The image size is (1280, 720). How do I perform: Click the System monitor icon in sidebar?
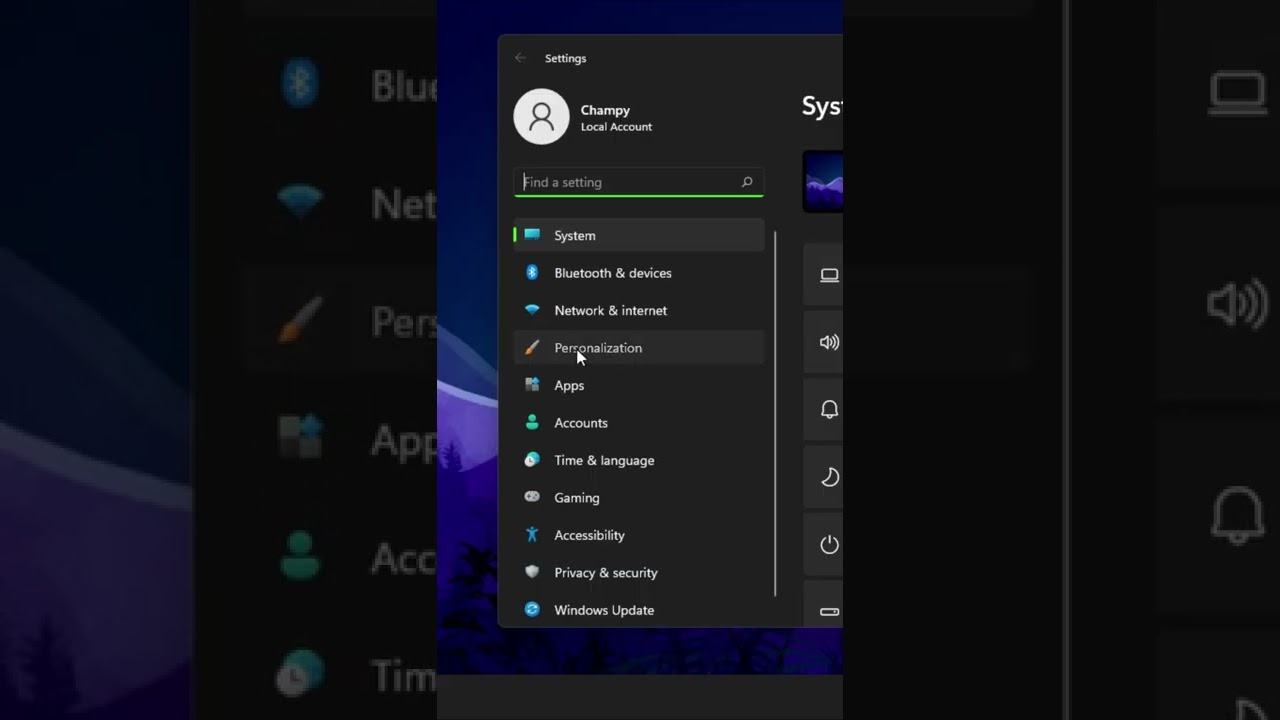click(x=532, y=235)
